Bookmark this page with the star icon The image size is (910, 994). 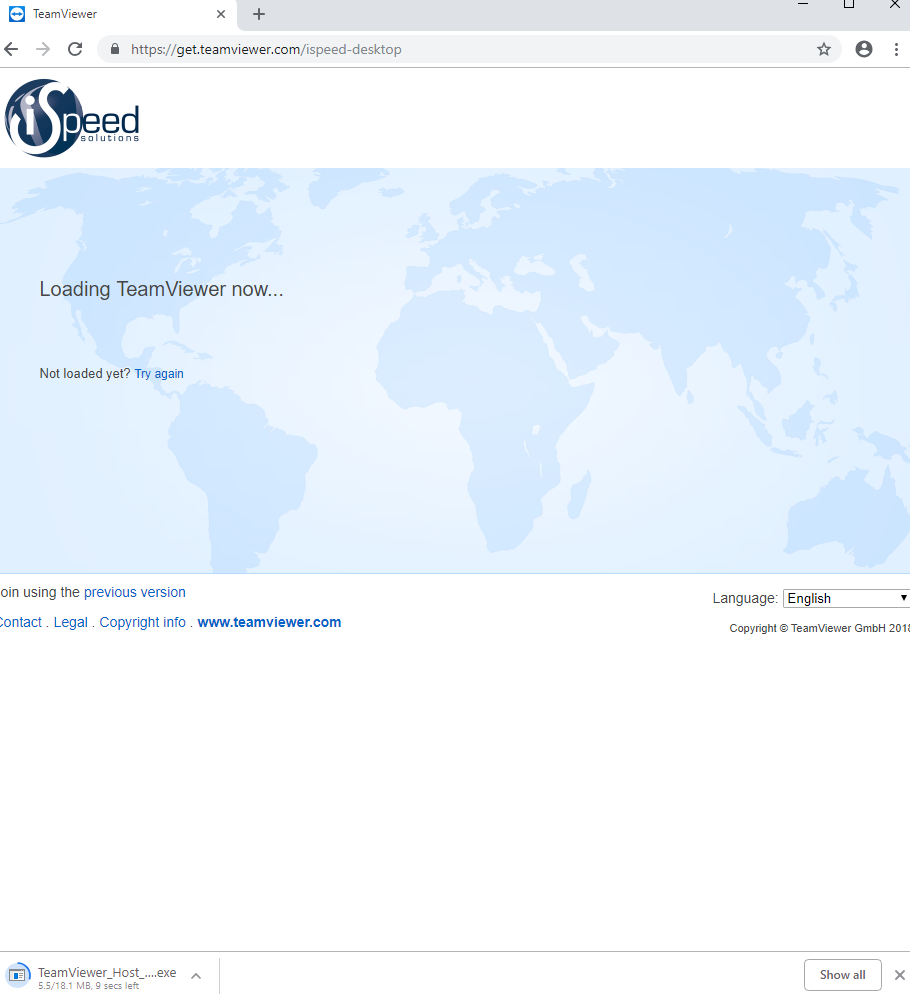pos(823,49)
